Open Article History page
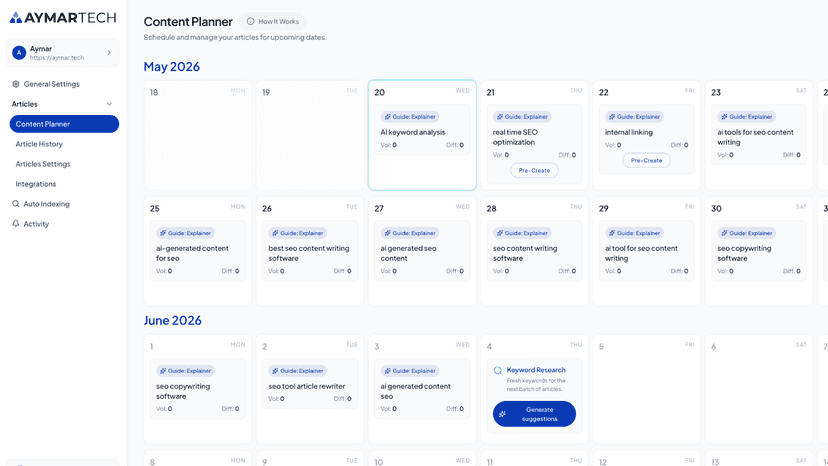 coord(39,144)
